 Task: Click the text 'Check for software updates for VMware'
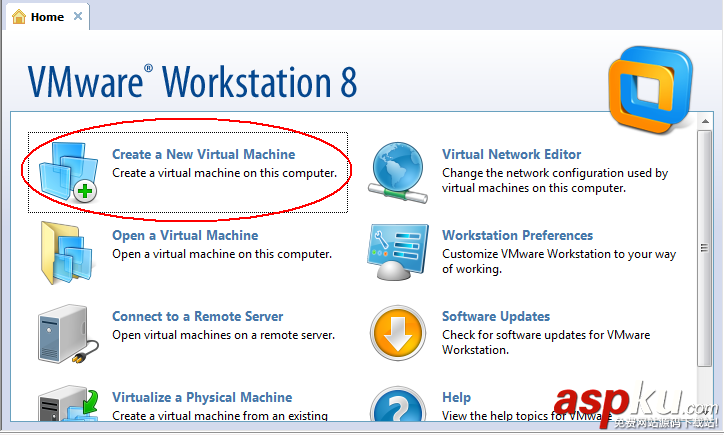(546, 335)
